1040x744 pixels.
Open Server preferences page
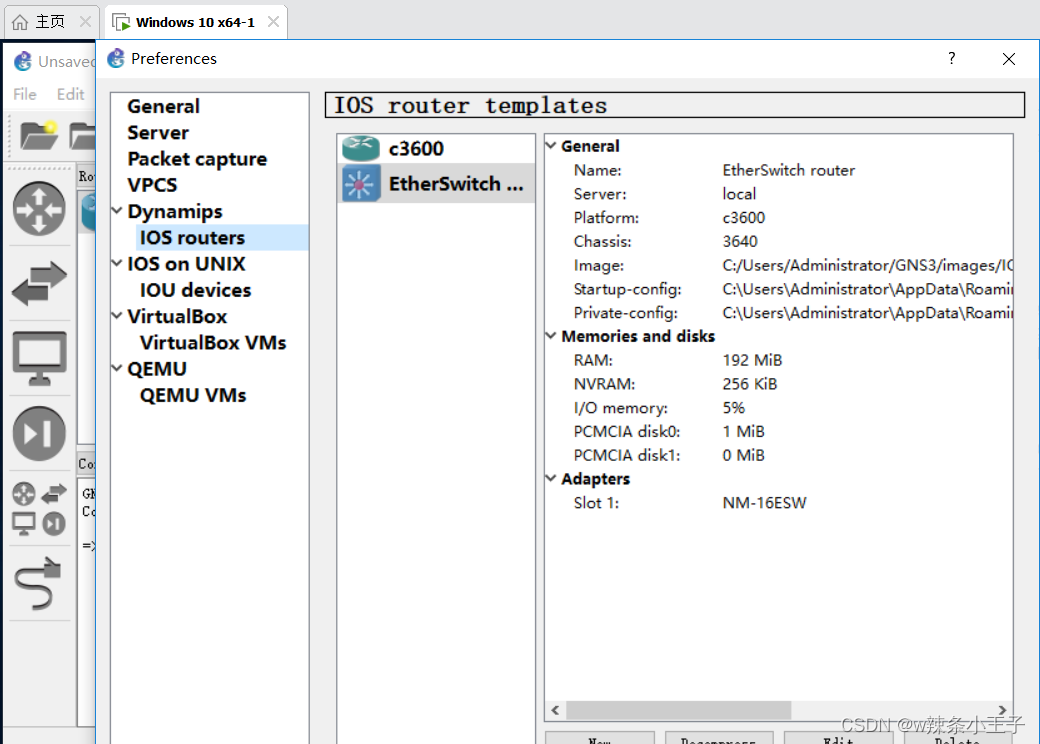158,133
